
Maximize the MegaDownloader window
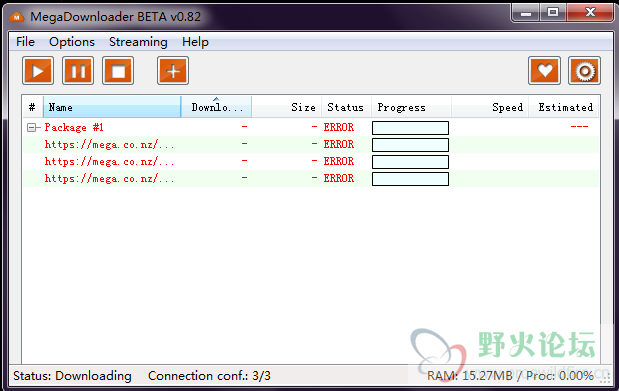pos(553,13)
